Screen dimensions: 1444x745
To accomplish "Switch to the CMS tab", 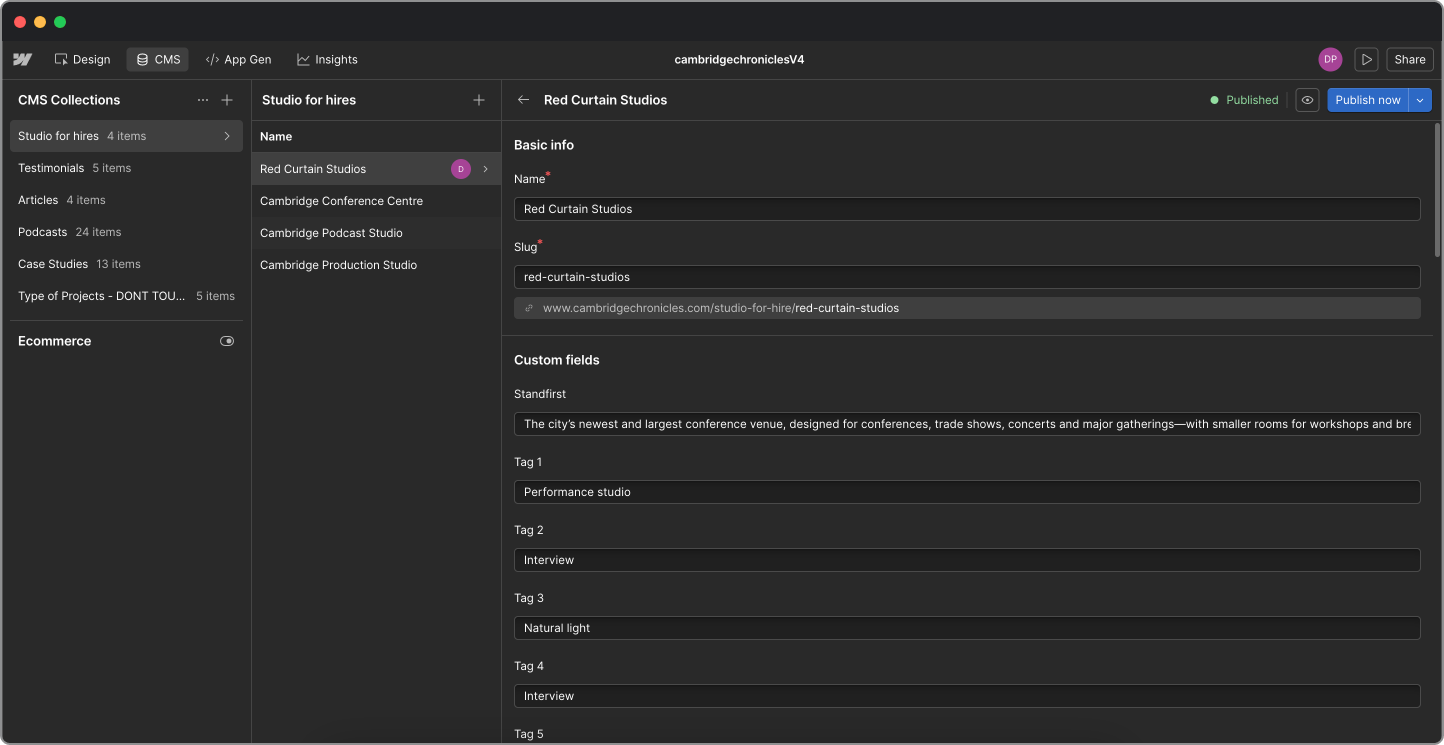I will pyautogui.click(x=158, y=60).
